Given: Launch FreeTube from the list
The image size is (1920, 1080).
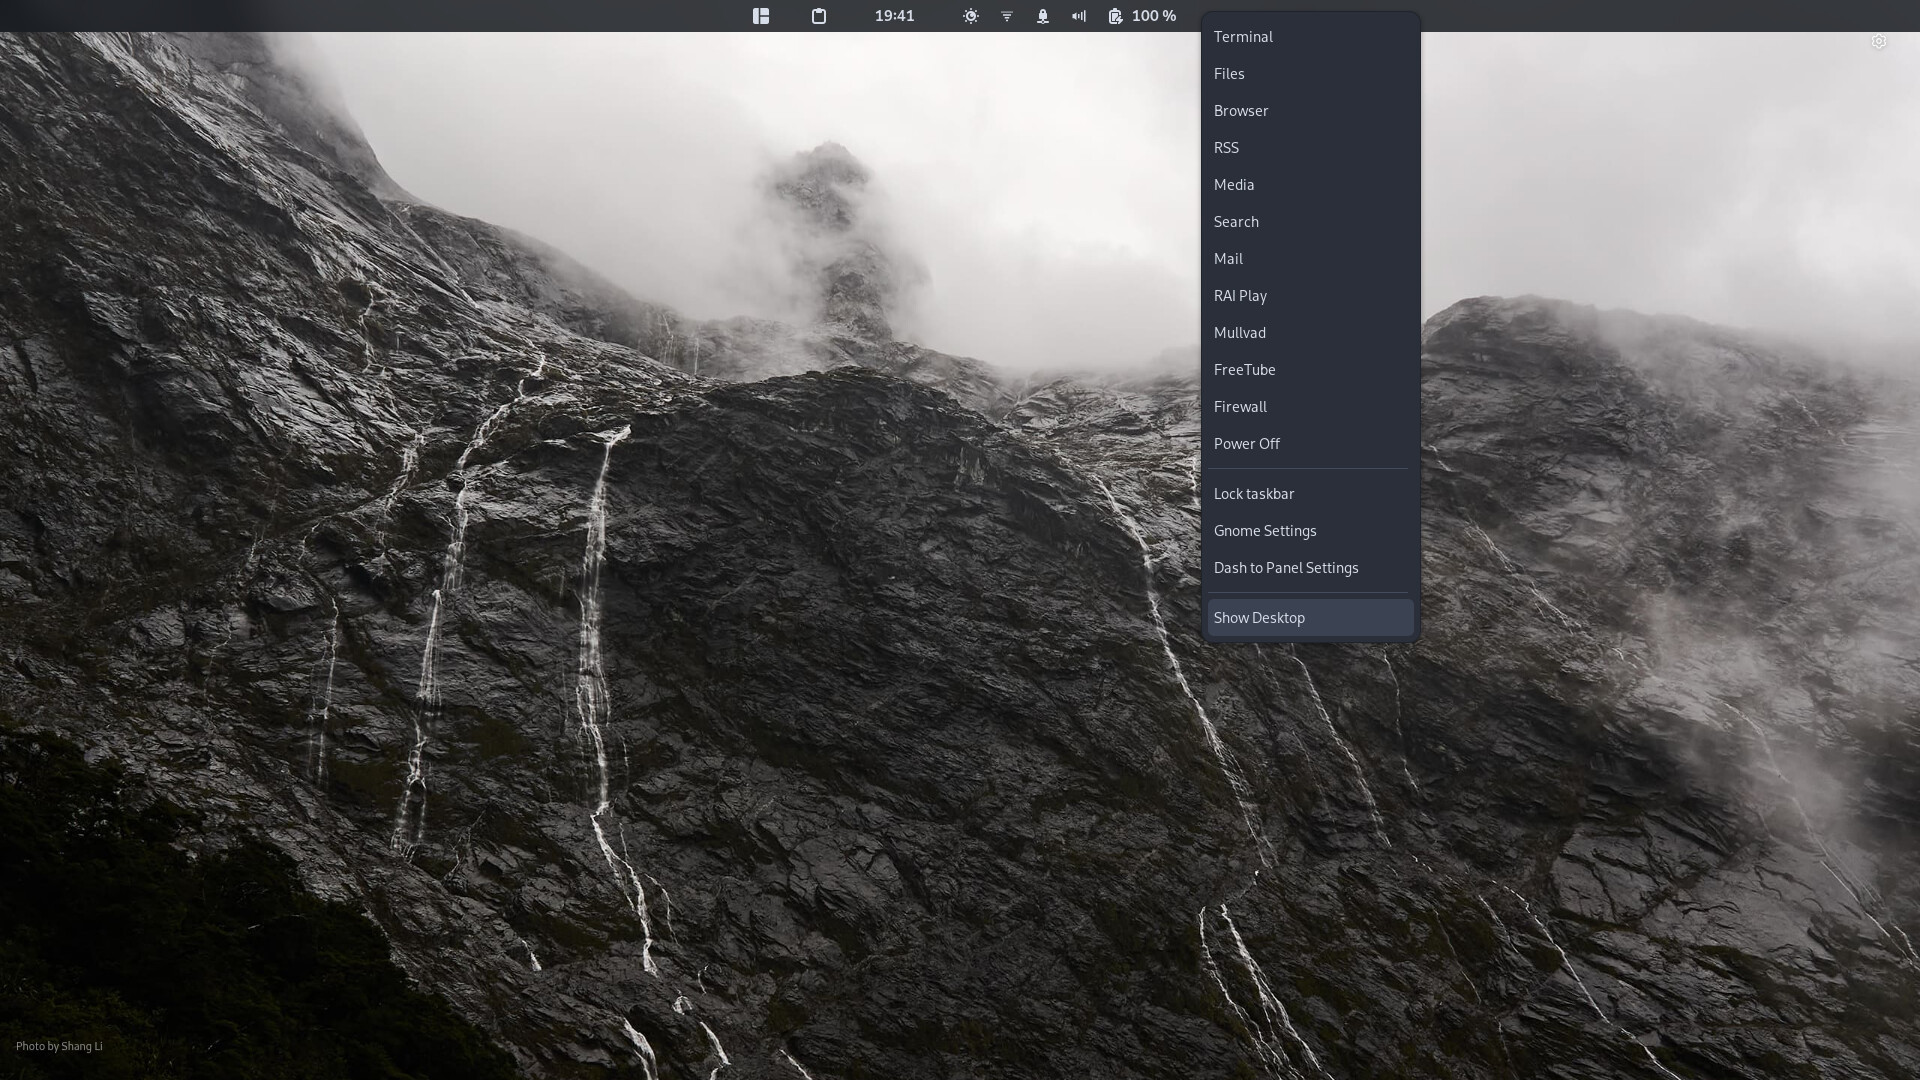Looking at the screenshot, I should pos(1245,370).
